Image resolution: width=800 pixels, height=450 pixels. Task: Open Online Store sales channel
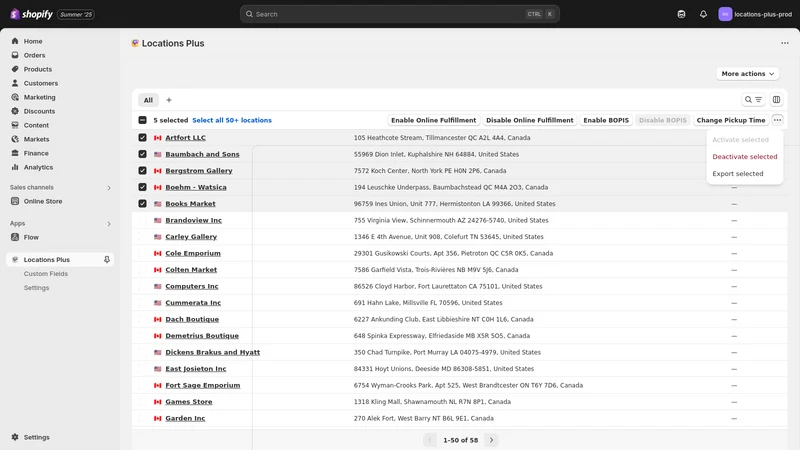43,202
